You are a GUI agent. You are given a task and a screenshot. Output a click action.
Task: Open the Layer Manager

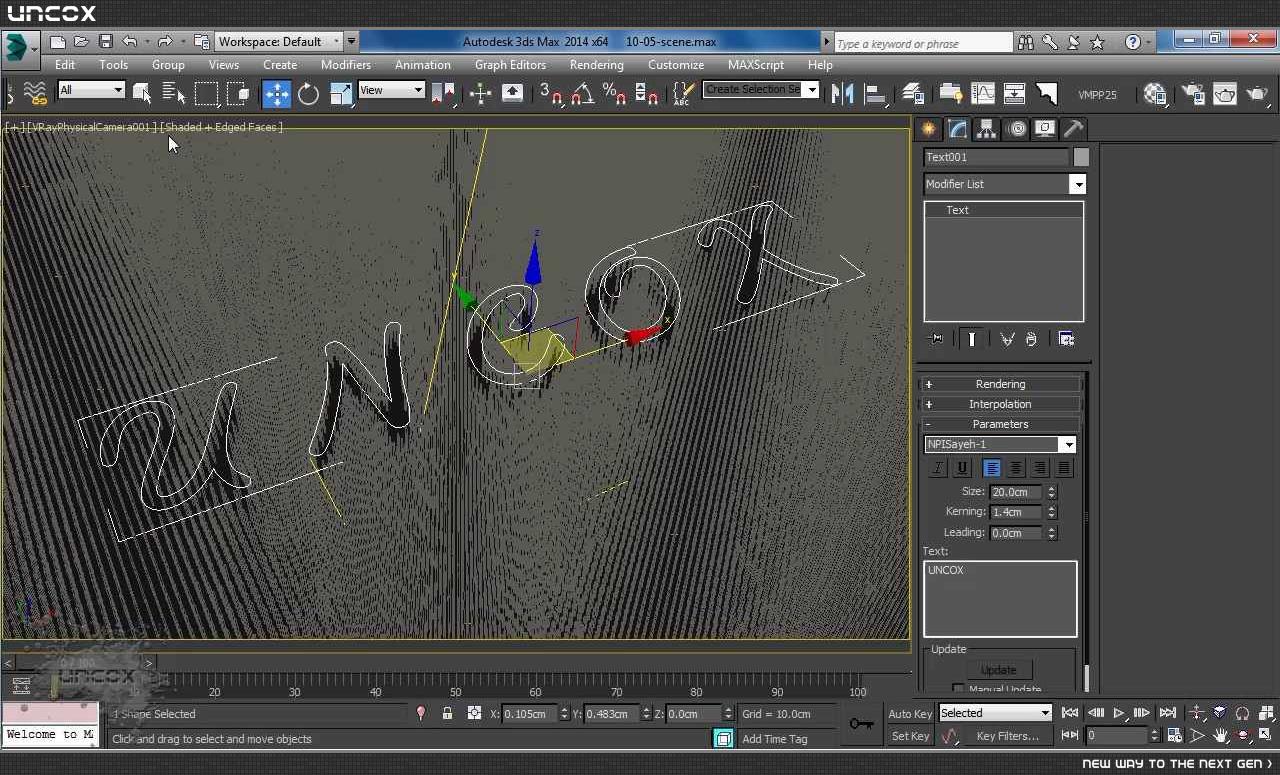click(913, 94)
